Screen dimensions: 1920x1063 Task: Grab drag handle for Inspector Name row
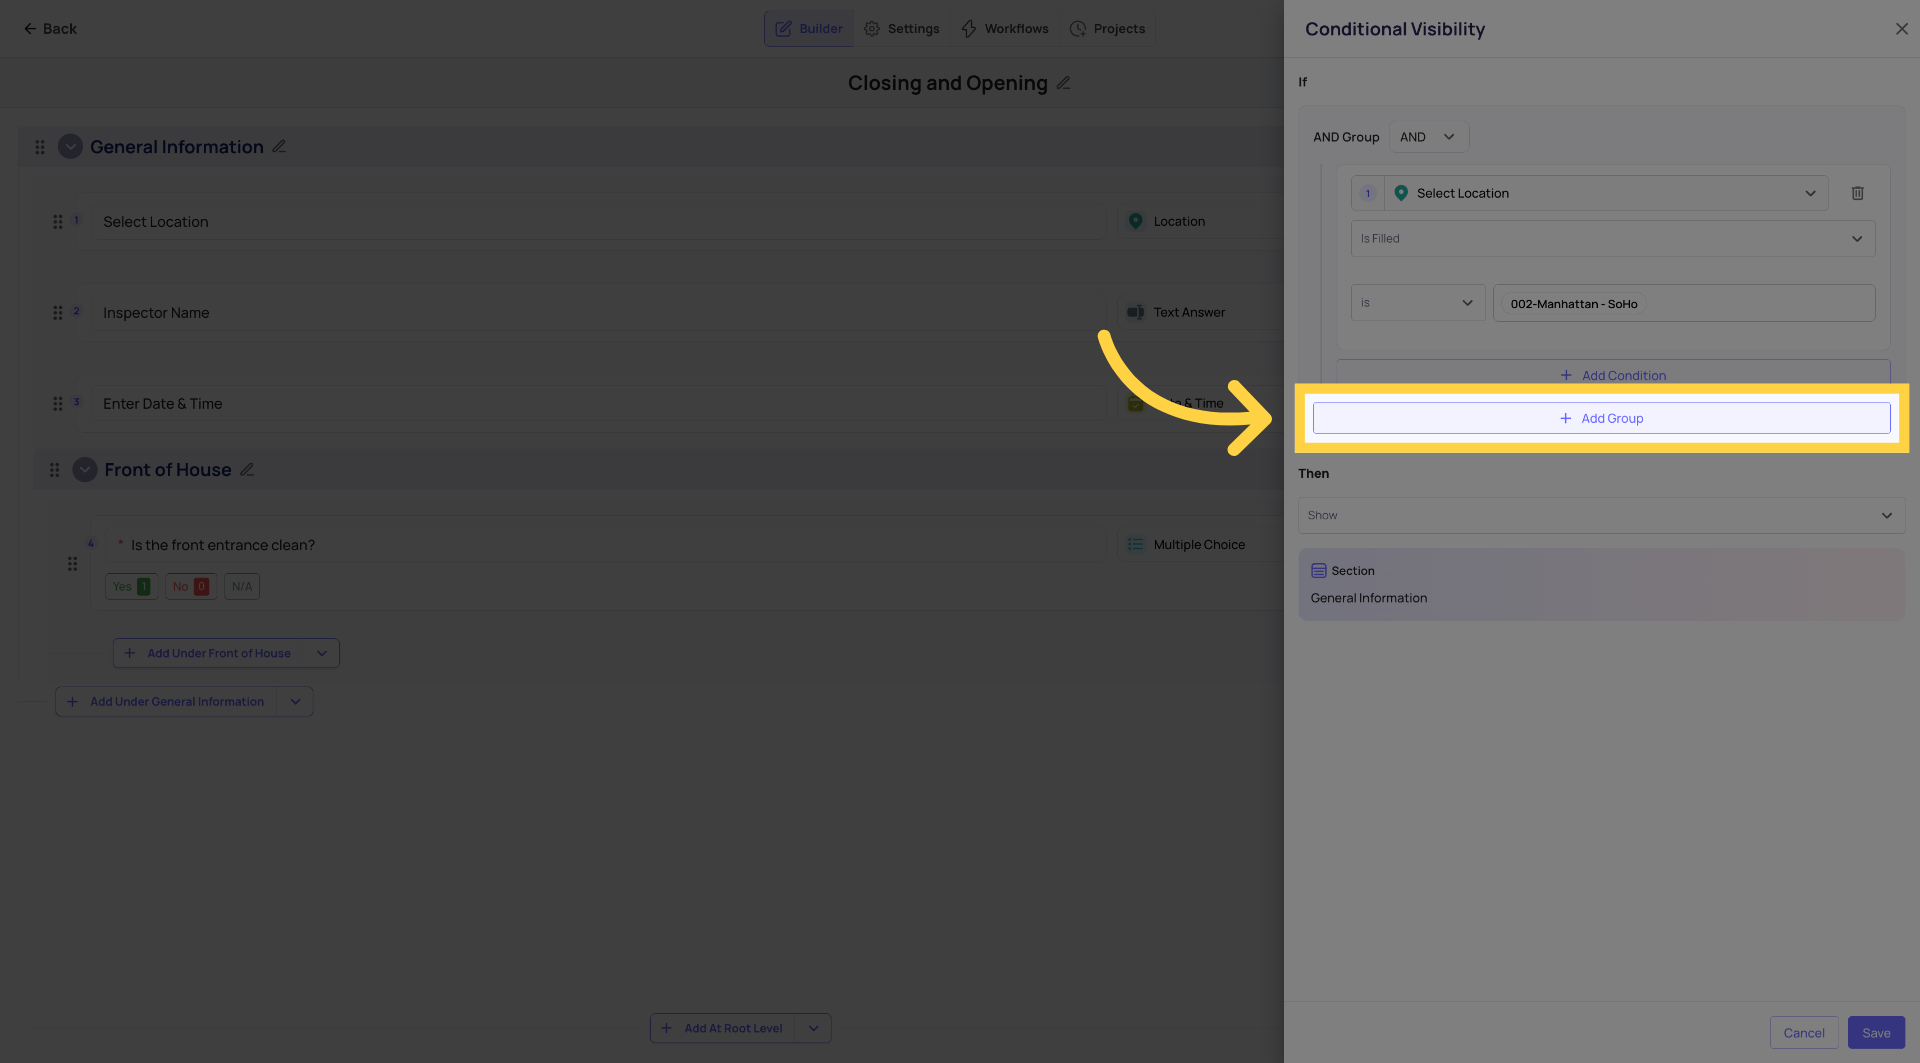(57, 313)
